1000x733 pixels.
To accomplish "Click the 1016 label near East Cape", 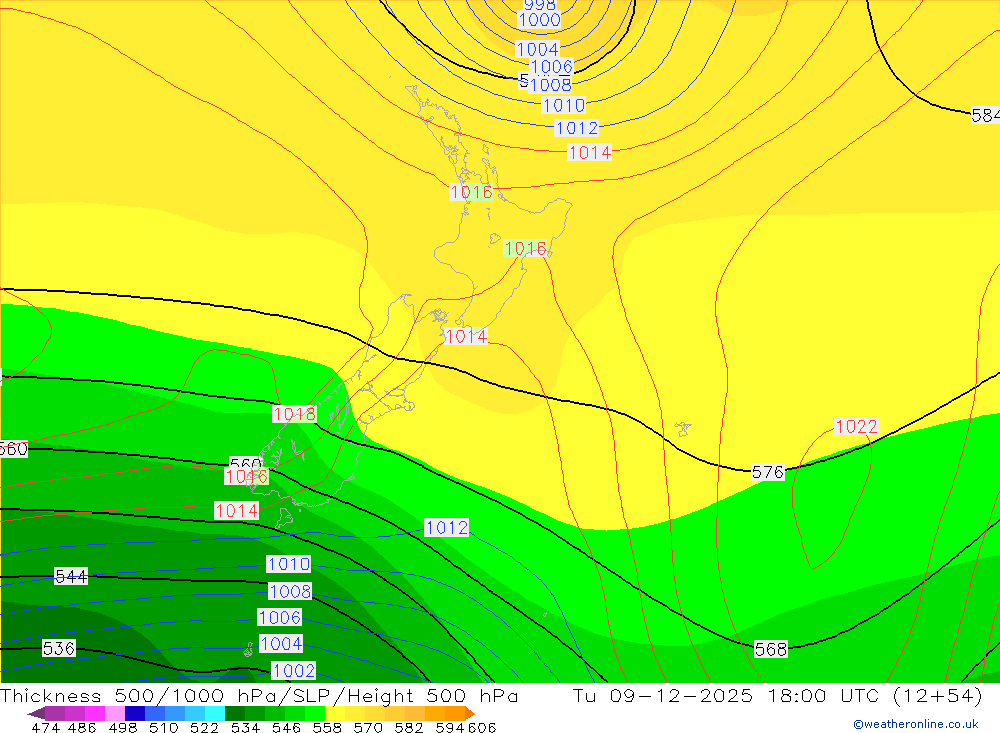I will coord(525,248).
